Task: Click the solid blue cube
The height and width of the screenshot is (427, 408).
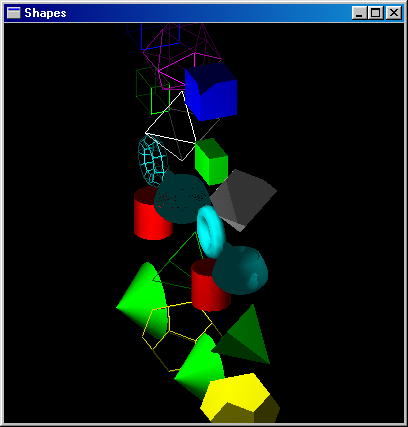Action: [x=211, y=92]
